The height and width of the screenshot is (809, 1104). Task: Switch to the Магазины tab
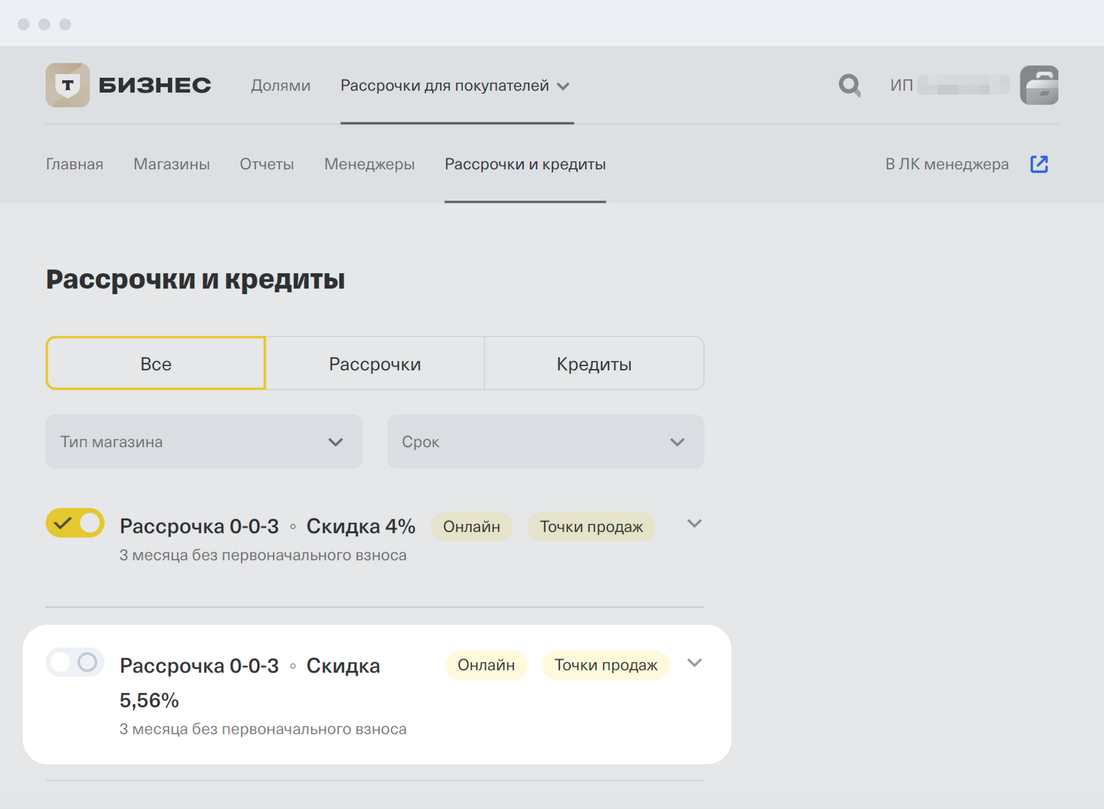tap(172, 164)
